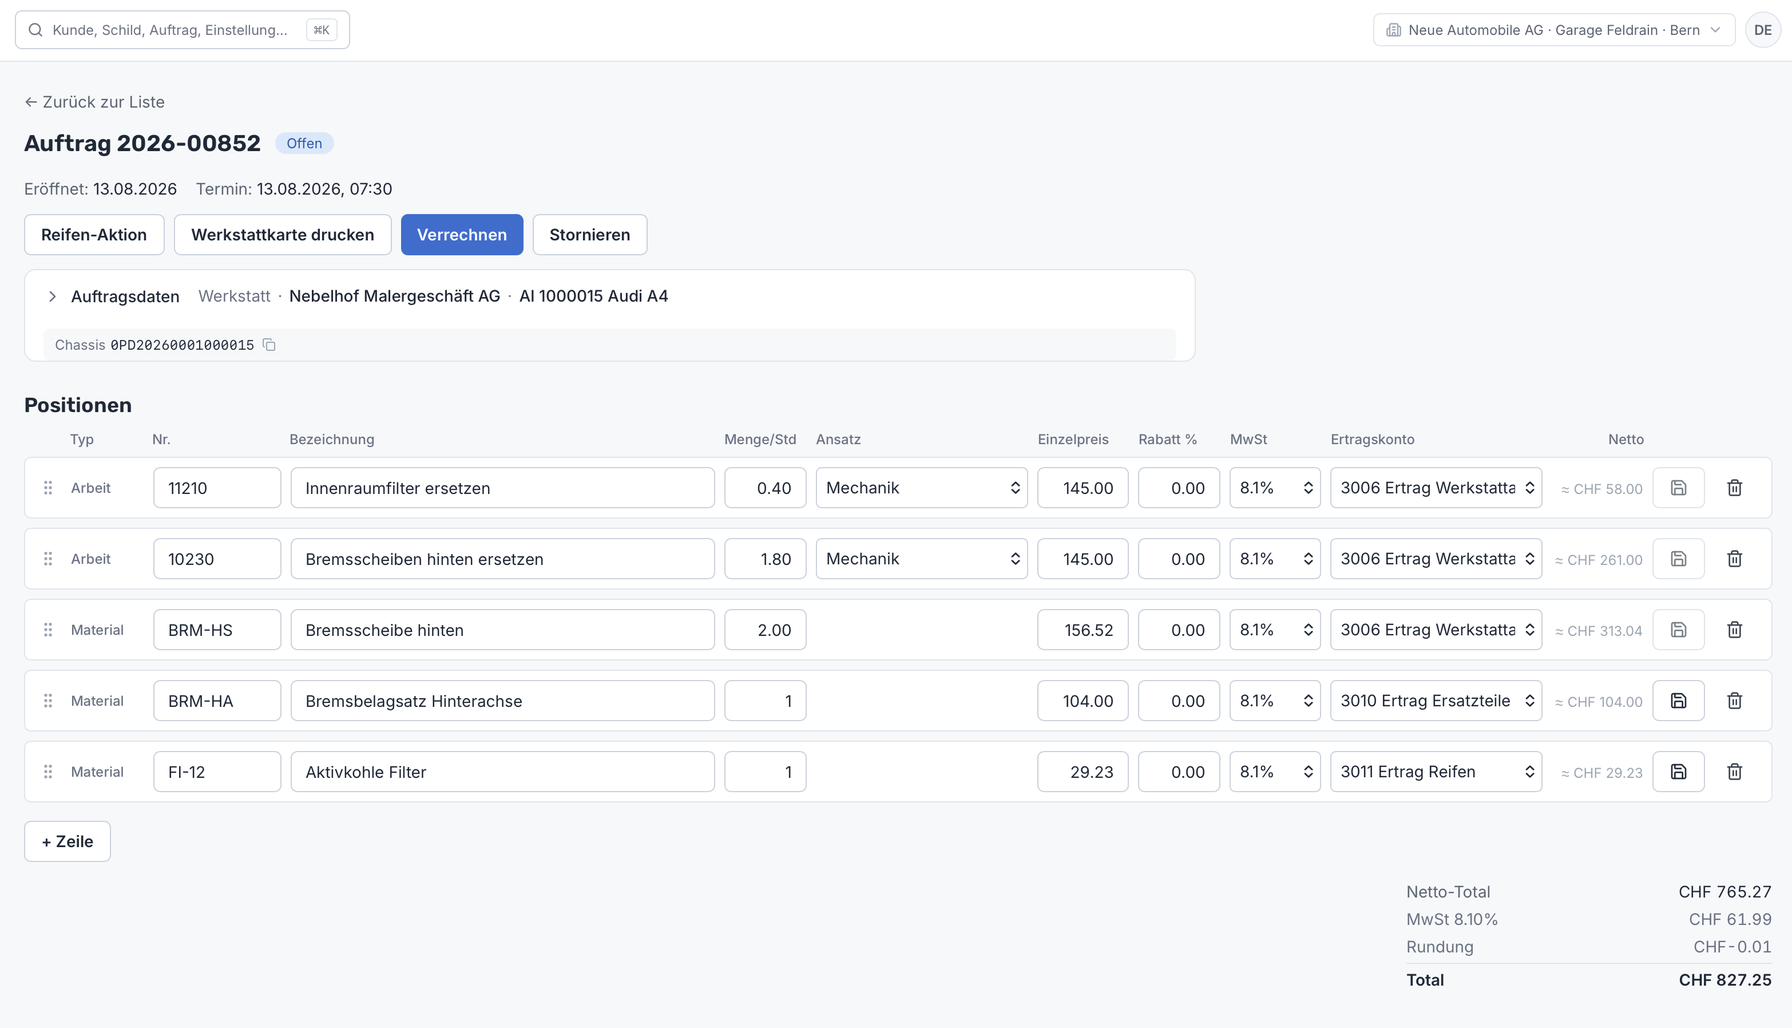
Task: Add a new line with + Zeile
Action: click(x=68, y=842)
